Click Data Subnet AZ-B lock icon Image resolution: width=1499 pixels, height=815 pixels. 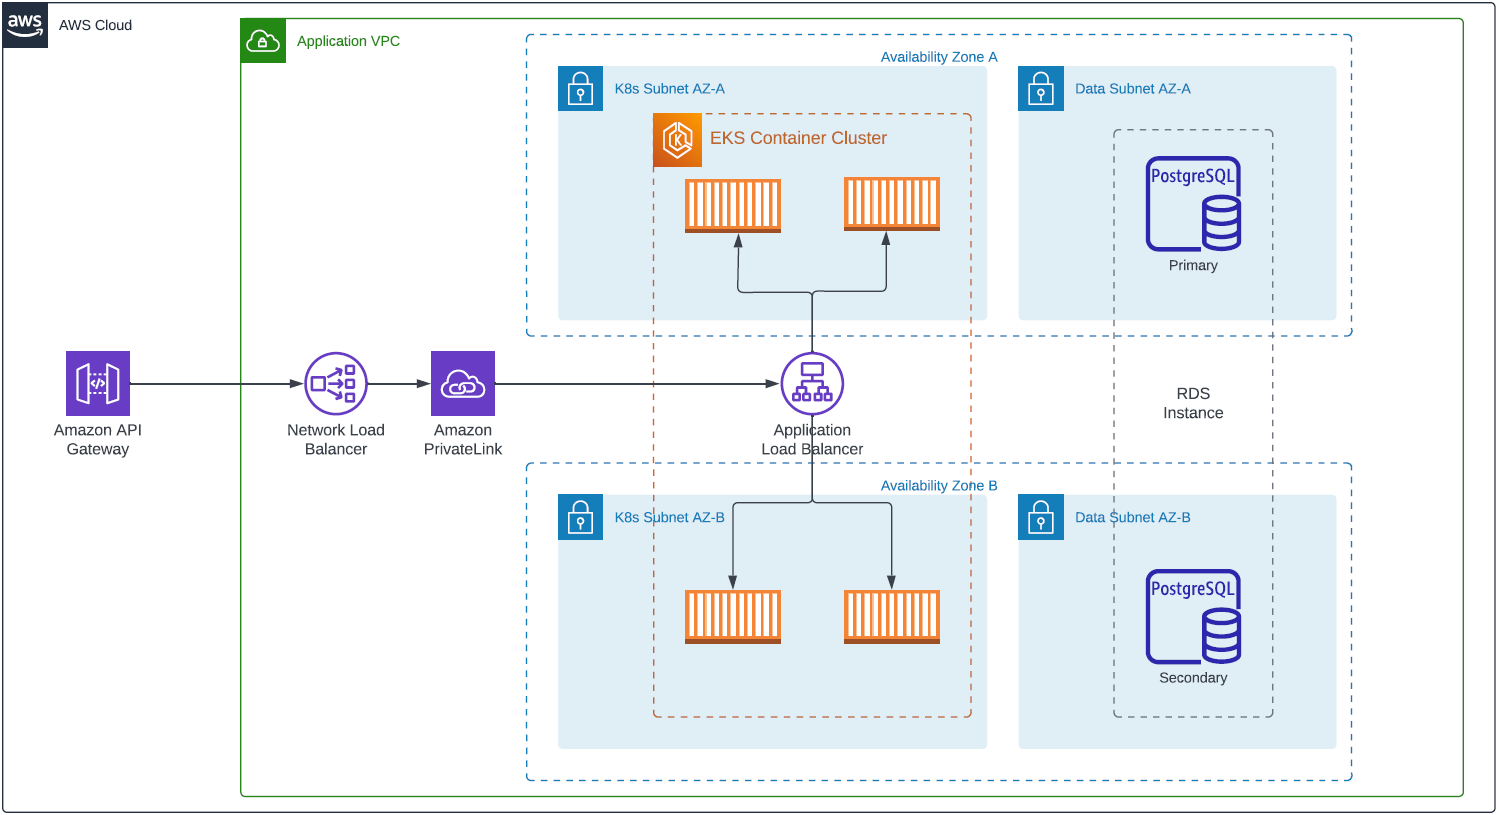1041,517
